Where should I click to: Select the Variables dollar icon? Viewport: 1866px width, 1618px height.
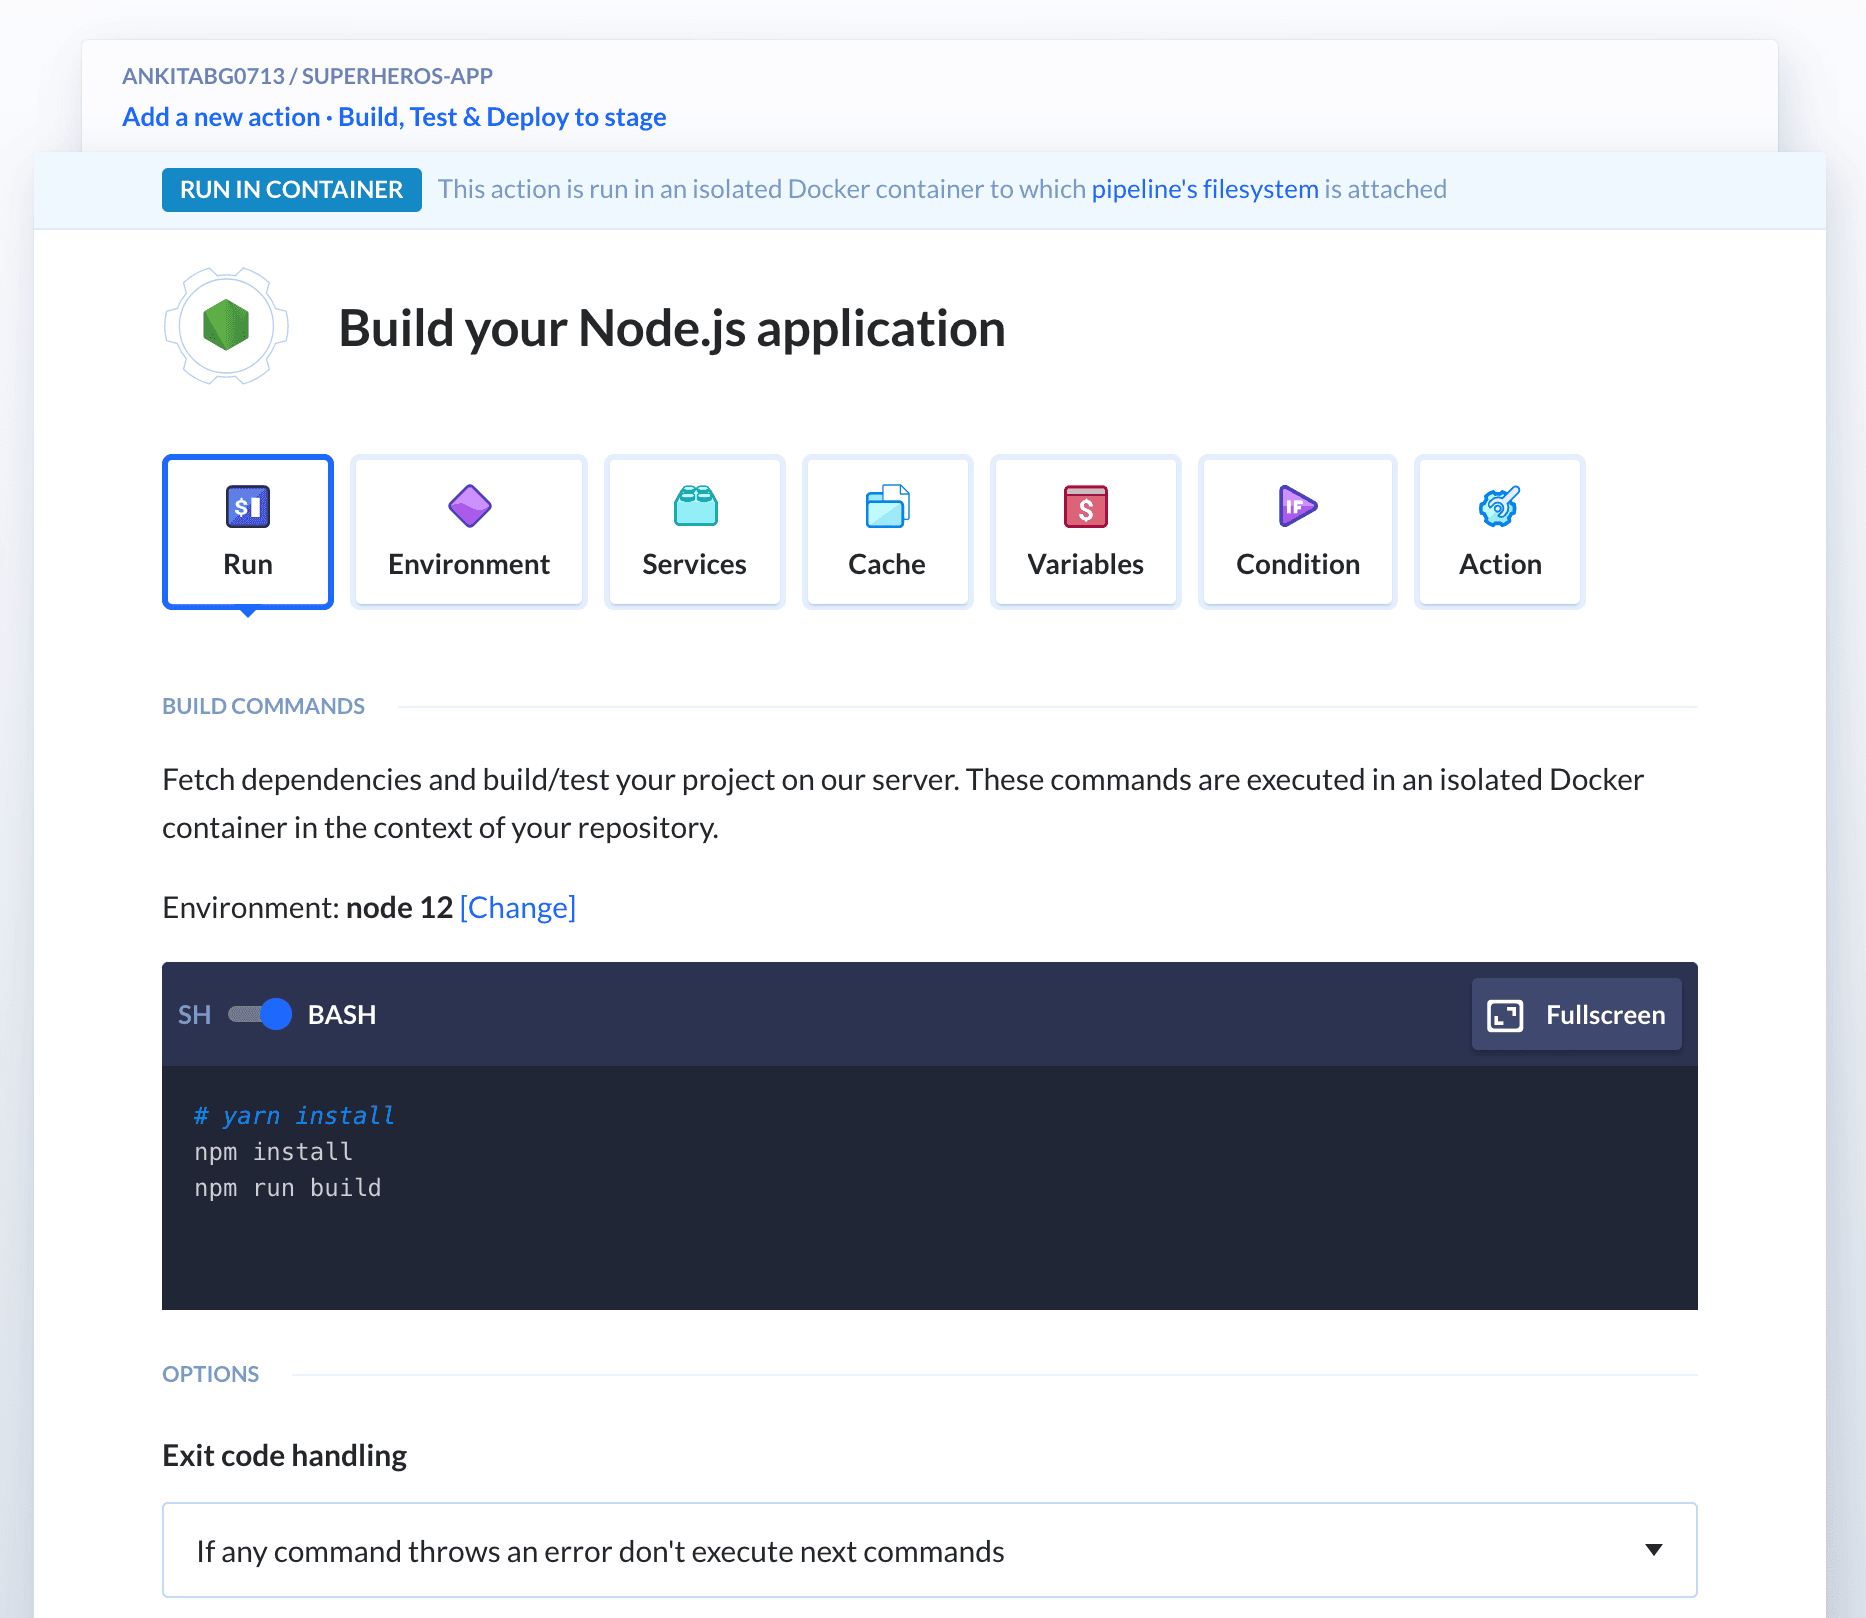pyautogui.click(x=1085, y=507)
